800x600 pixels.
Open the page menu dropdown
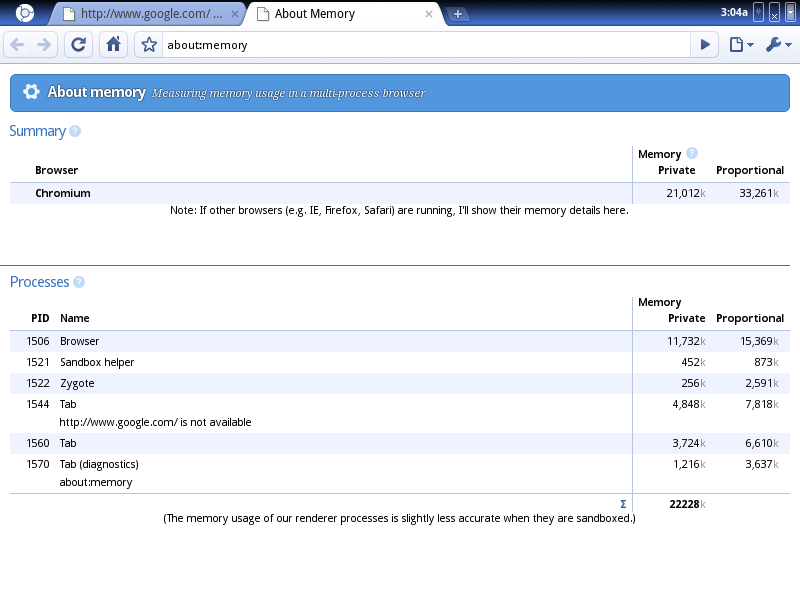[x=740, y=45]
